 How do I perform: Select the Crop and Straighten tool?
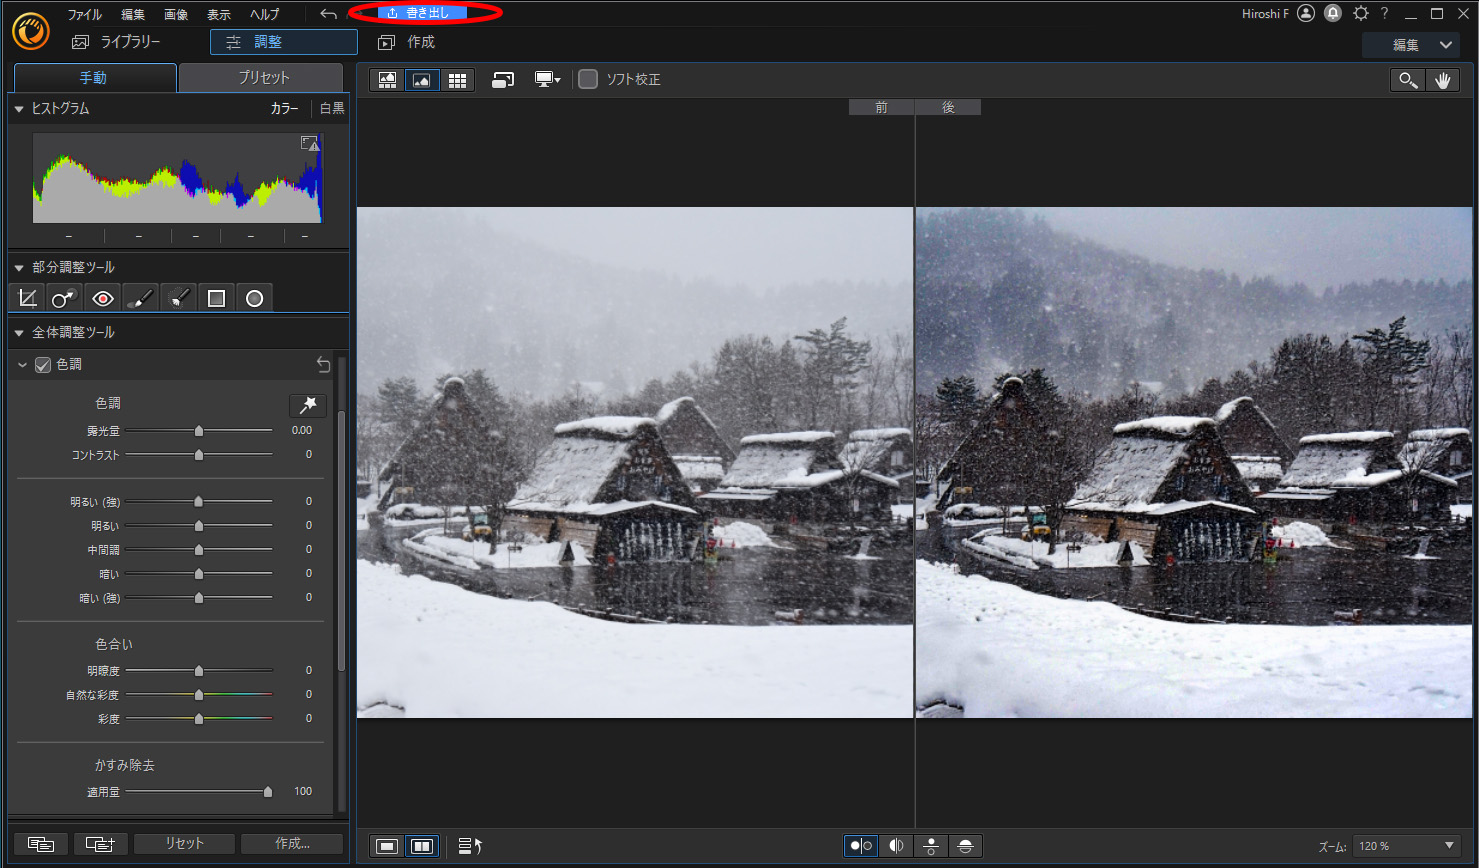click(28, 298)
